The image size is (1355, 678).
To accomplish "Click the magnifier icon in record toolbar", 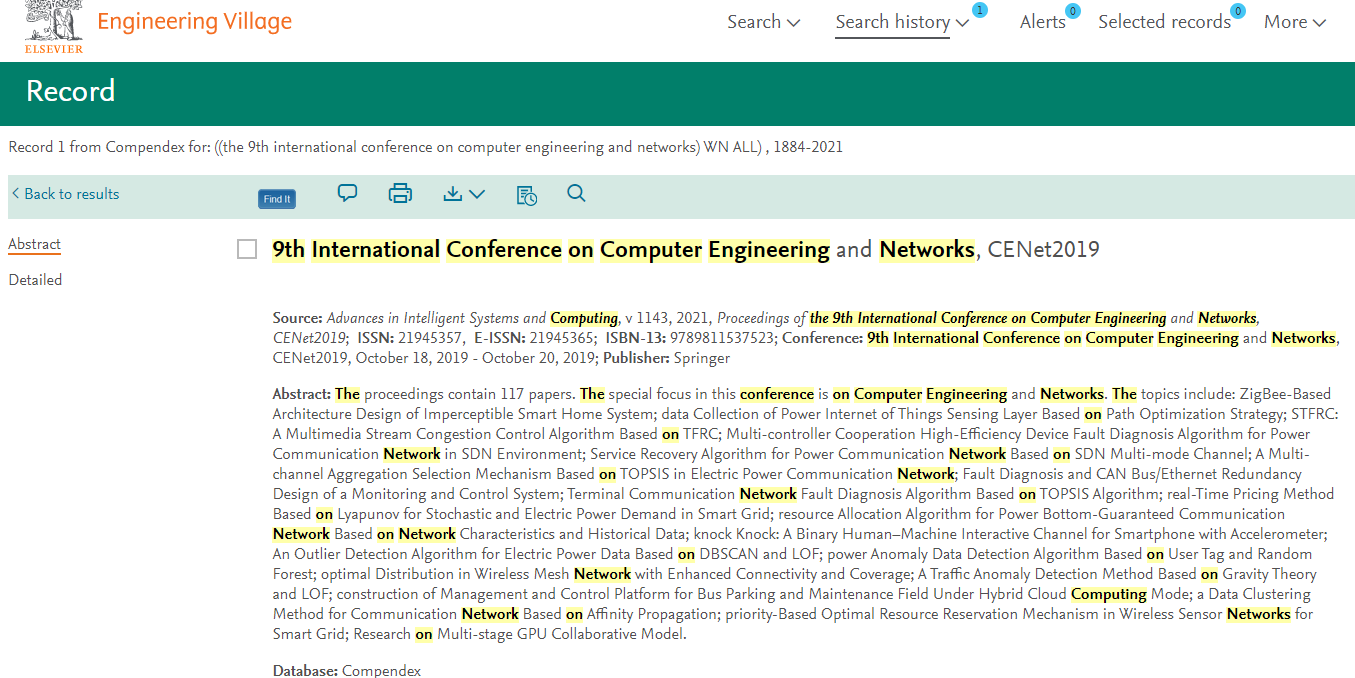I will [x=576, y=194].
